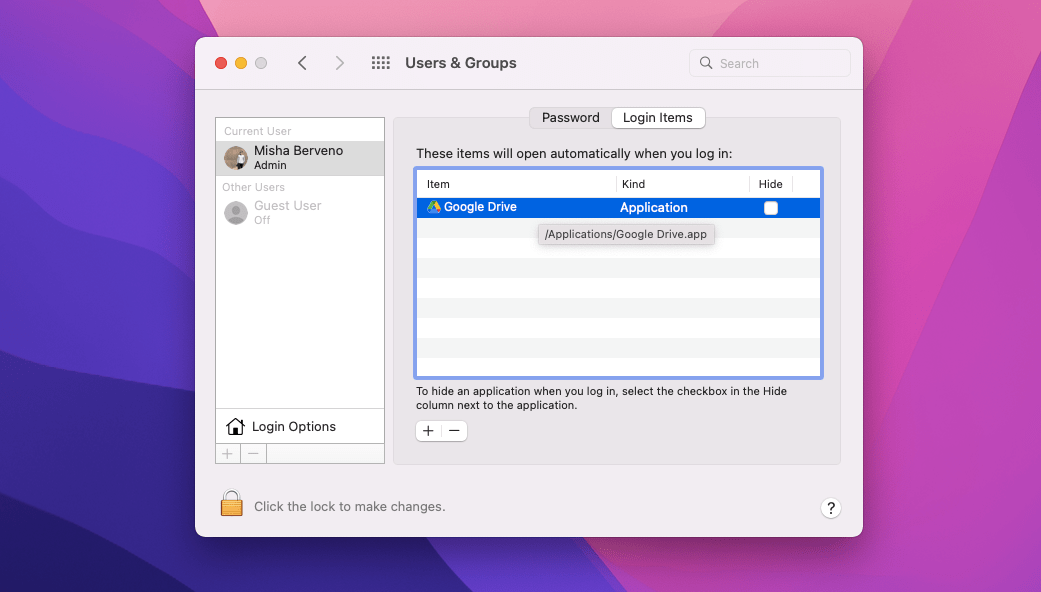Image resolution: width=1041 pixels, height=592 pixels.
Task: Toggle the Hide checkbox for Google Drive
Action: (770, 207)
